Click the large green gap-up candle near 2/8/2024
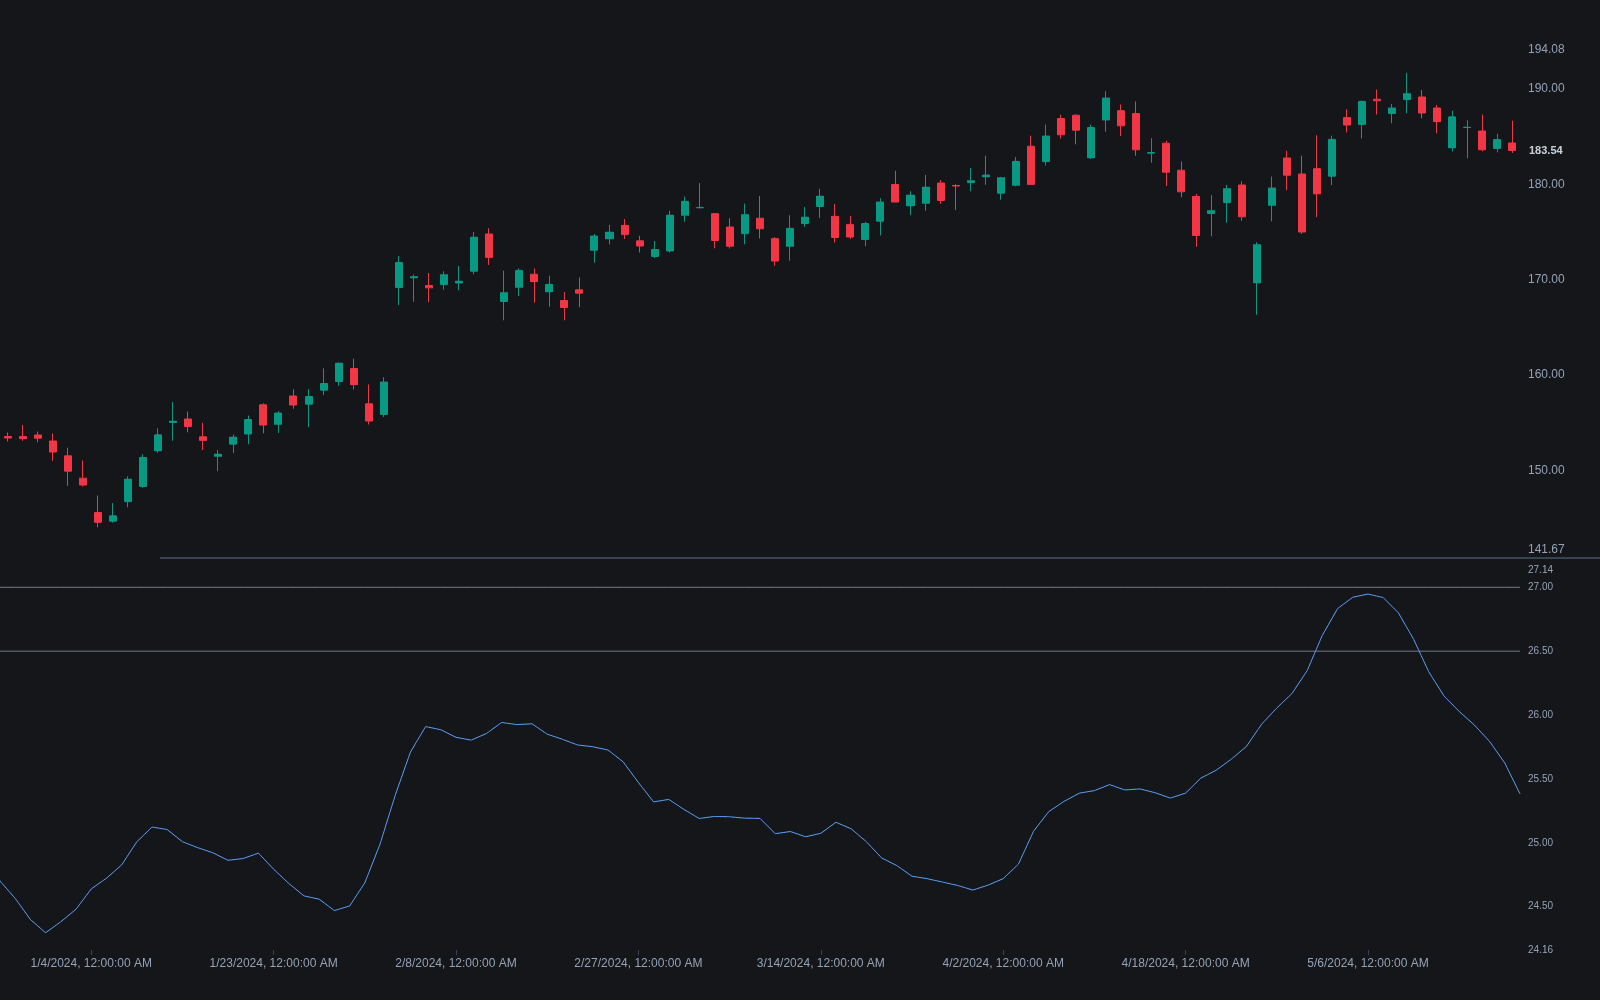 point(399,275)
